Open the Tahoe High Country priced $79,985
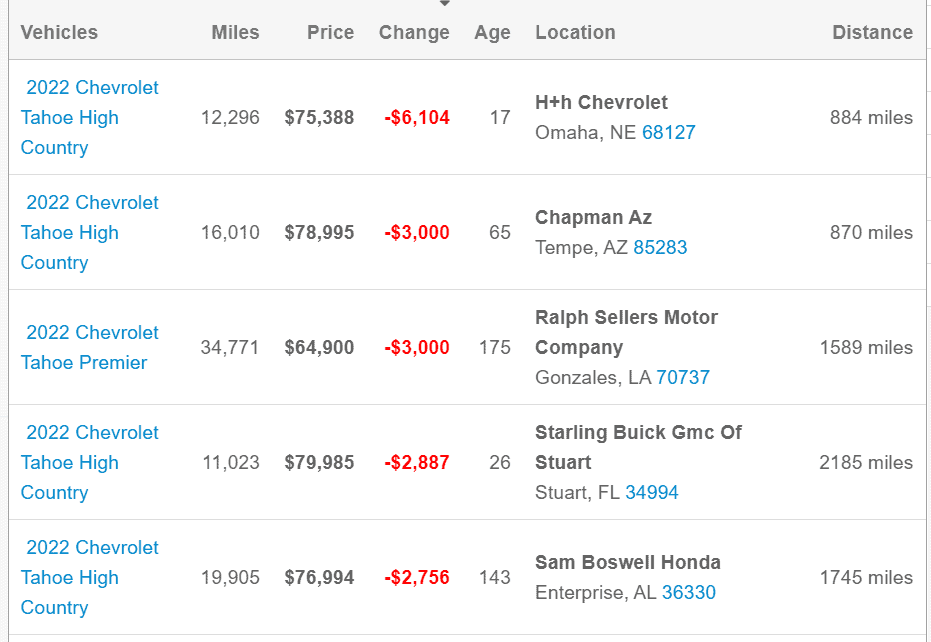This screenshot has width=931, height=642. click(90, 463)
